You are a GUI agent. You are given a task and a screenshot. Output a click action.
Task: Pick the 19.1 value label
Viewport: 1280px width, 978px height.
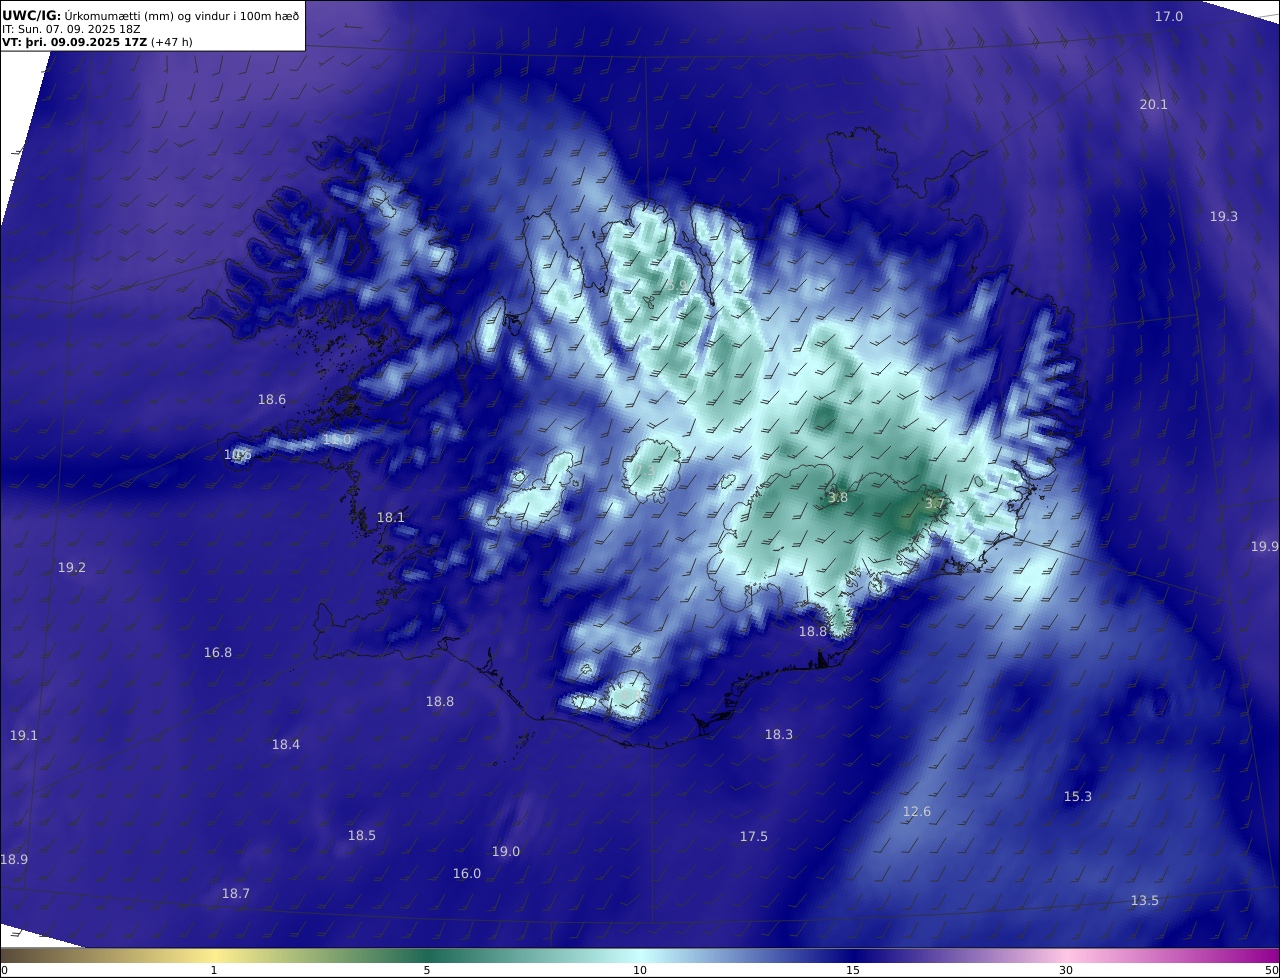pyautogui.click(x=23, y=736)
